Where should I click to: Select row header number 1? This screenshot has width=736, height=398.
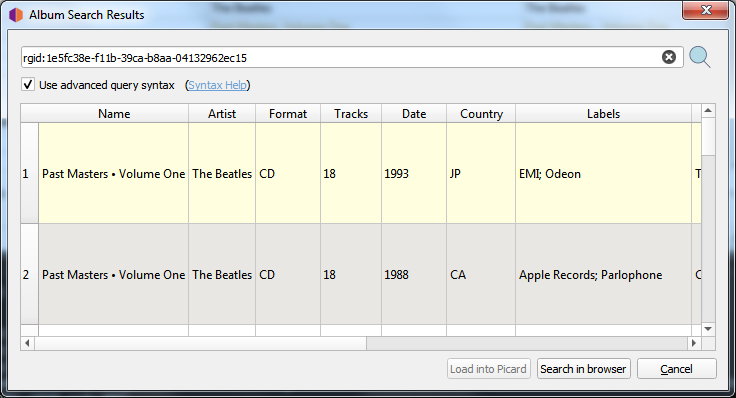pos(30,173)
